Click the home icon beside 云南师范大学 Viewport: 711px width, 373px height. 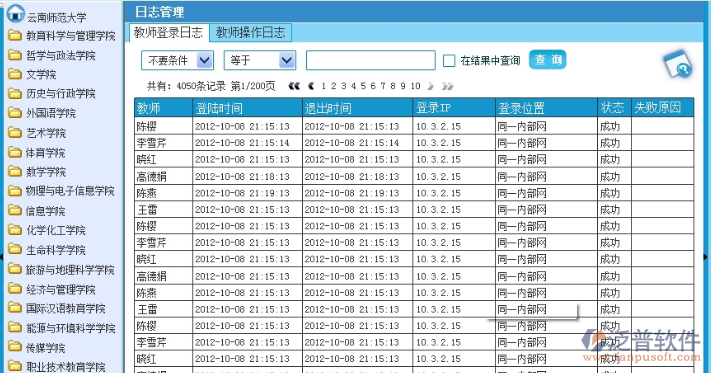(x=15, y=14)
